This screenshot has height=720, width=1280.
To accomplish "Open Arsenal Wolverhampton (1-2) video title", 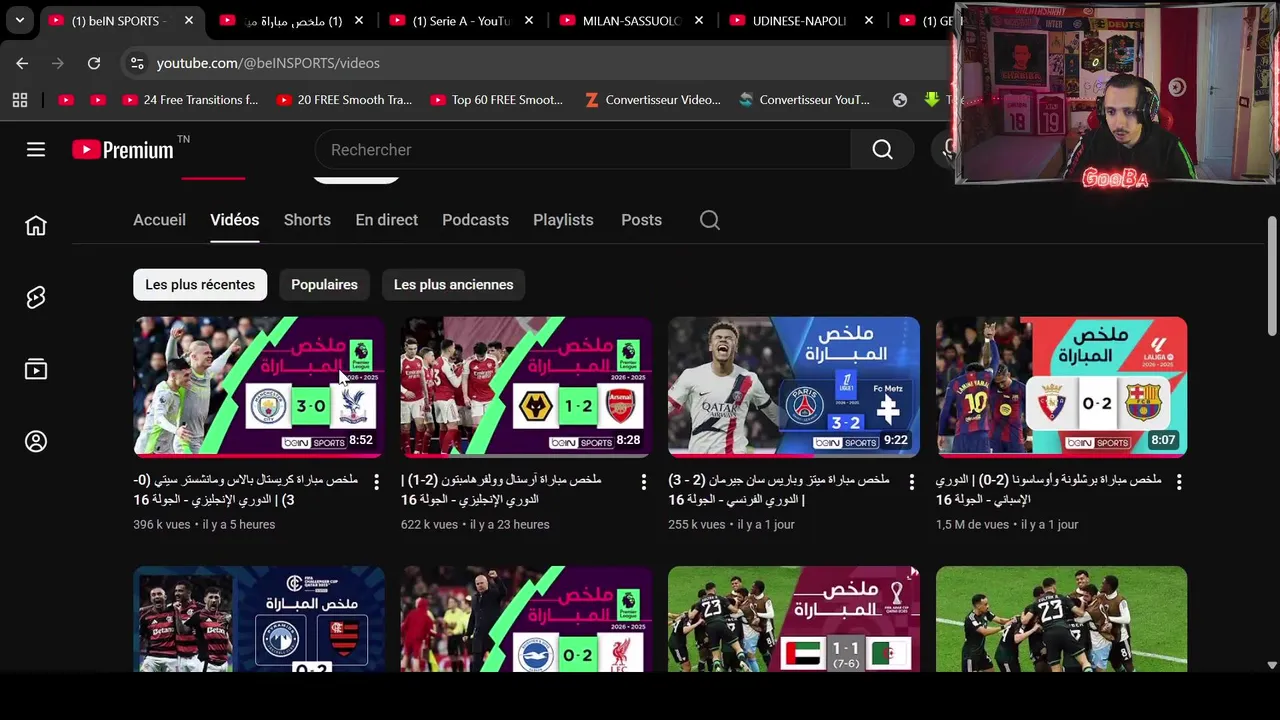I will [501, 490].
